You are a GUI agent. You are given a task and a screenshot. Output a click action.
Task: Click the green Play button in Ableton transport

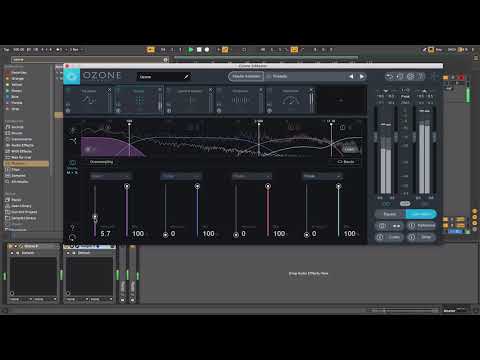(x=191, y=50)
